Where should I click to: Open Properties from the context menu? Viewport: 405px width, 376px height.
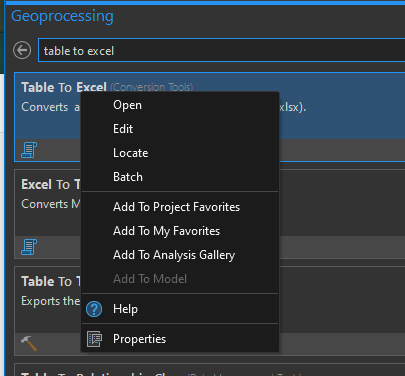(180, 339)
